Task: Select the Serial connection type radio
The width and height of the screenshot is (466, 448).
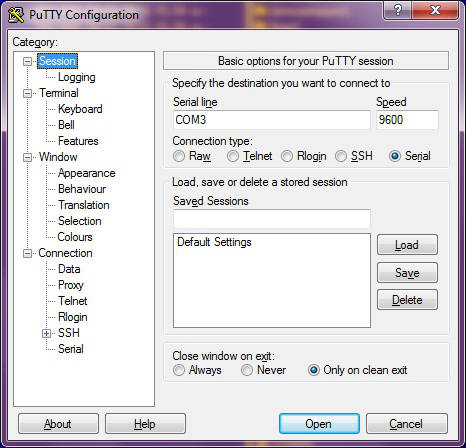Action: [x=395, y=156]
